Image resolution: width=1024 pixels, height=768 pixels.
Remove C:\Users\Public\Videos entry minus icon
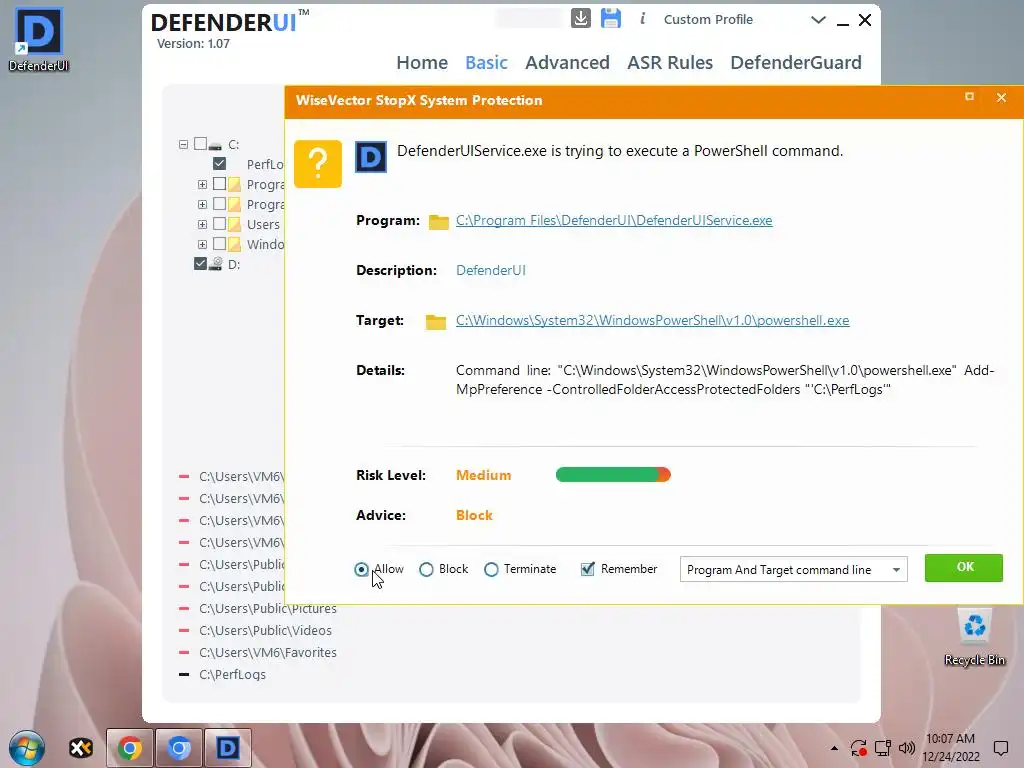pos(184,630)
